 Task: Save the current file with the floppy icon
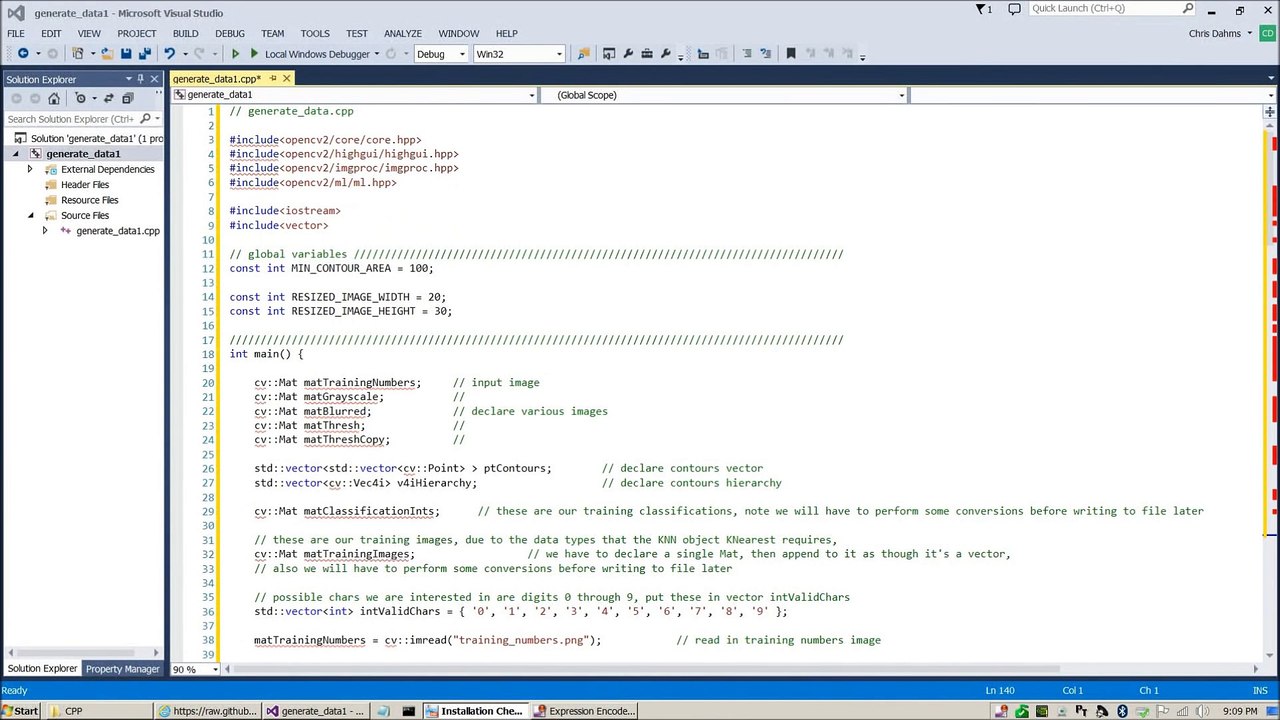(126, 54)
